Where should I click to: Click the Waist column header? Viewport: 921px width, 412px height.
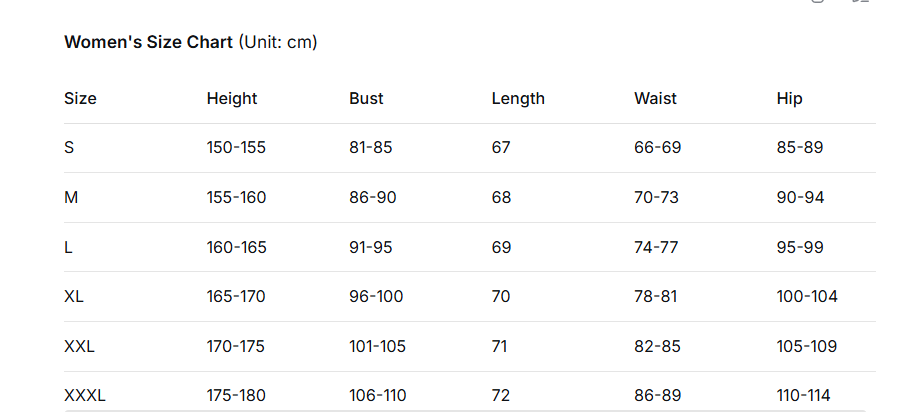click(655, 98)
